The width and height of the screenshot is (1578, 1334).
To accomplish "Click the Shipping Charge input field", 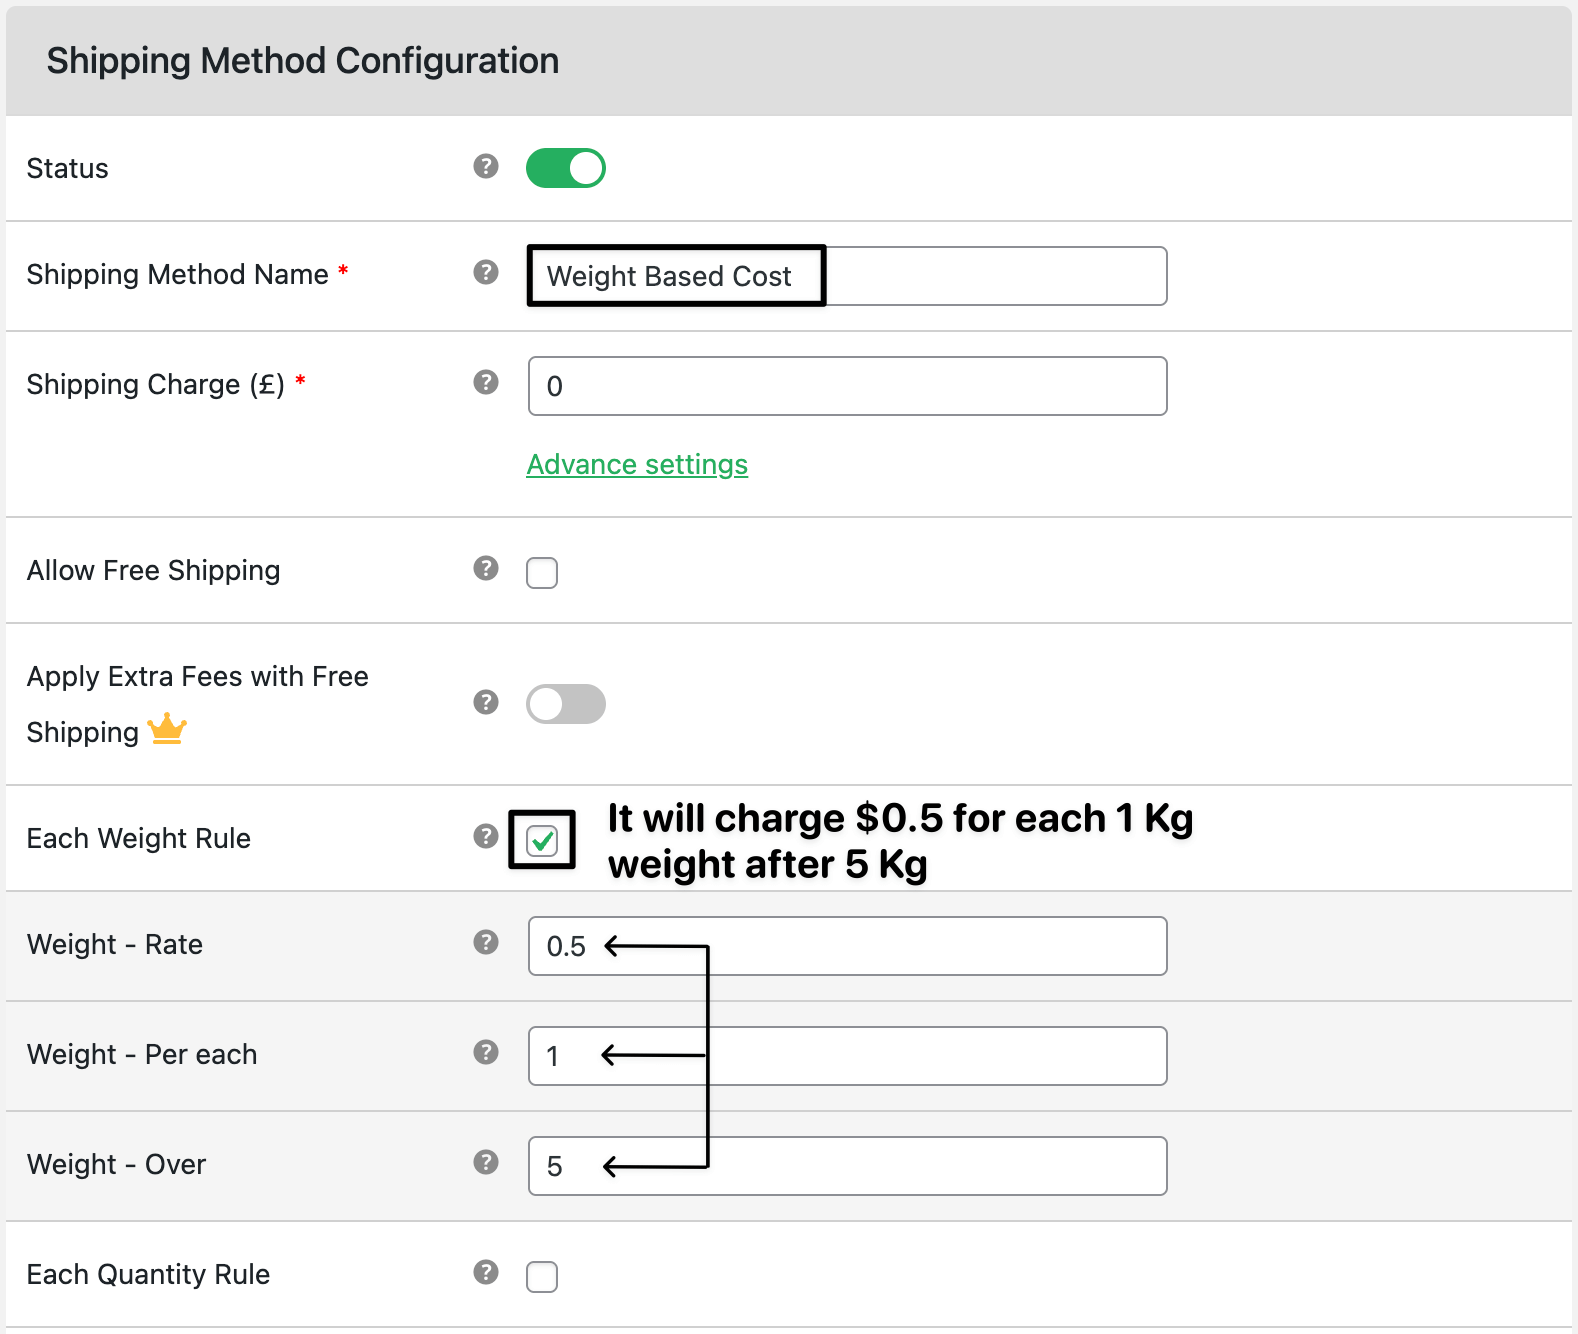I will (x=847, y=386).
